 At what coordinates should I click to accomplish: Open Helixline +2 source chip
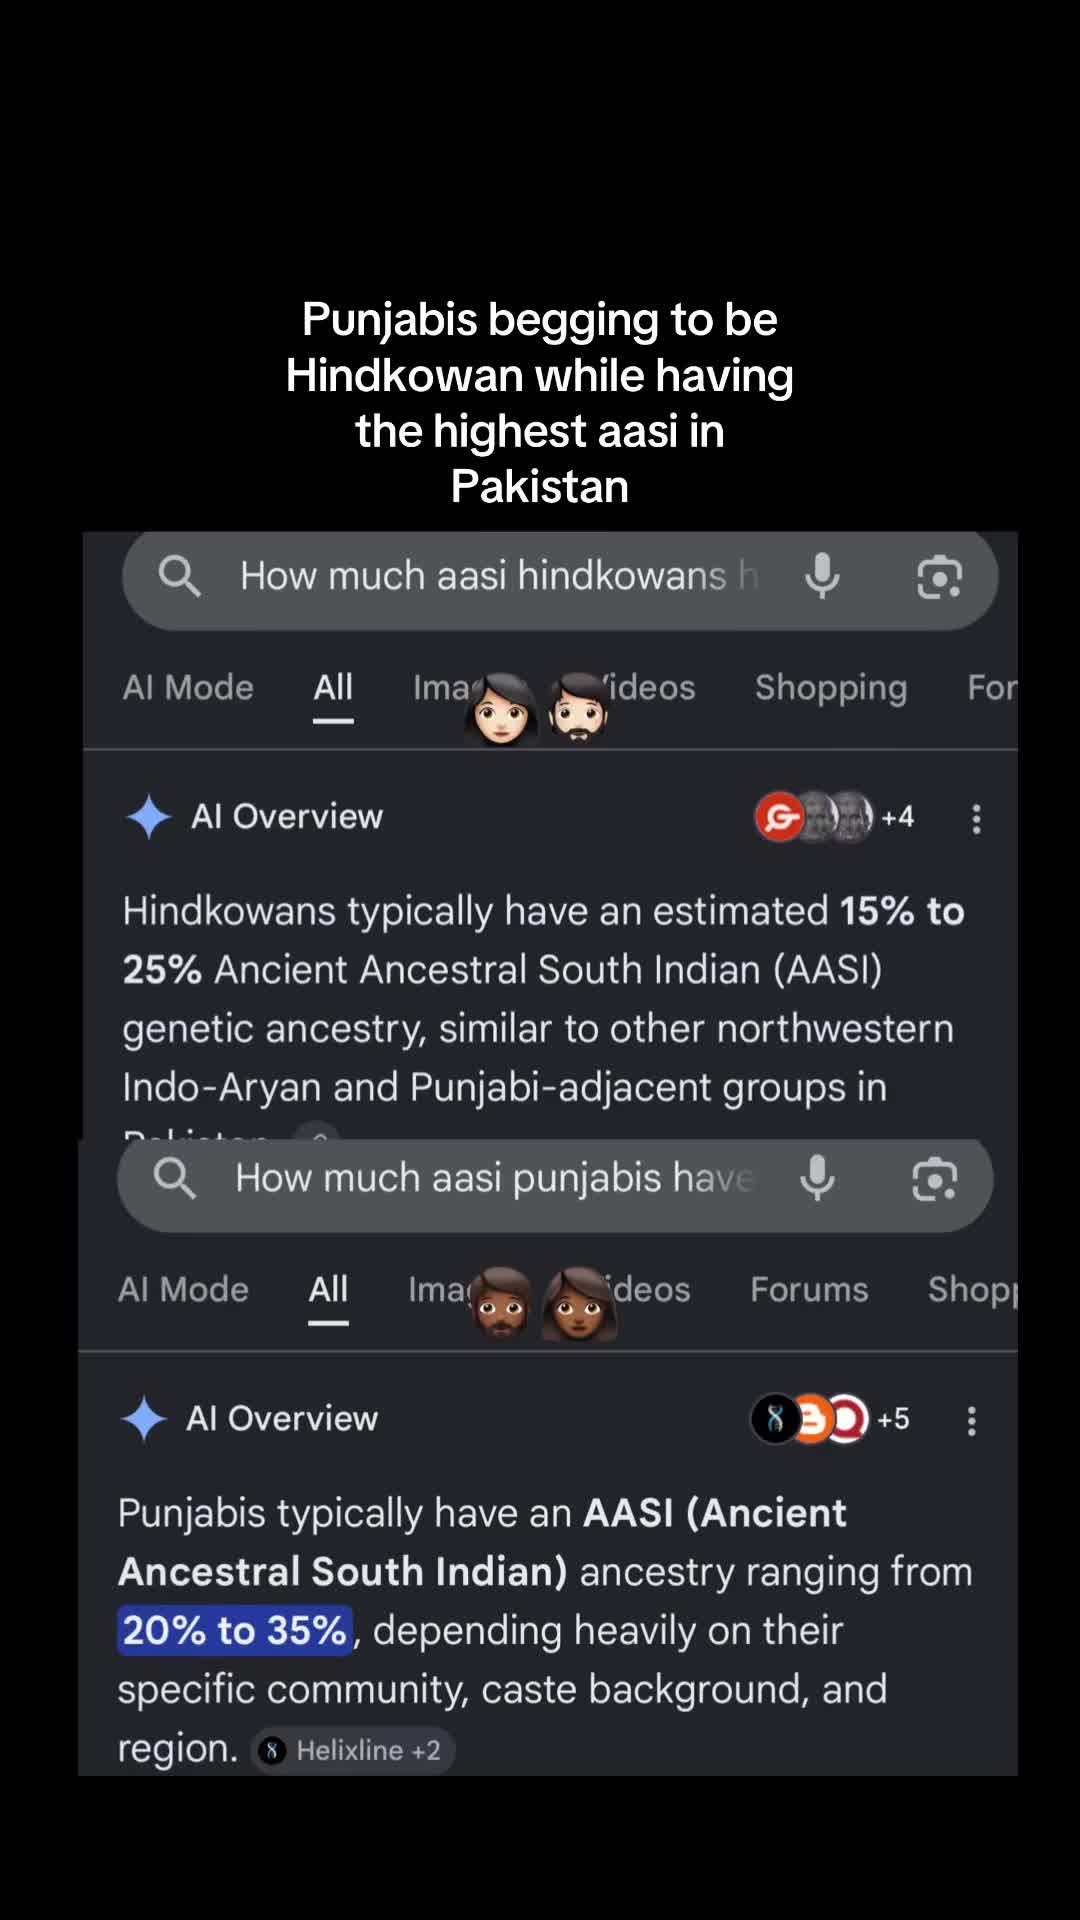352,1750
